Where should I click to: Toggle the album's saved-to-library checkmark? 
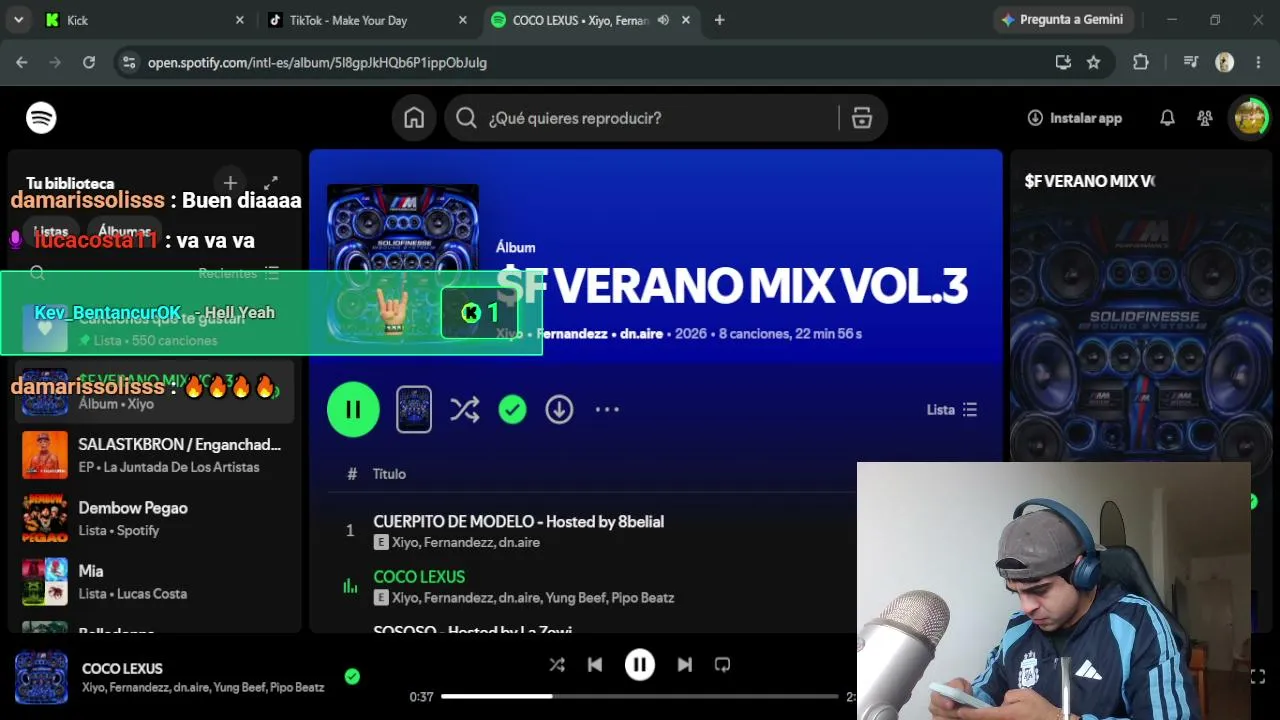[x=512, y=409]
